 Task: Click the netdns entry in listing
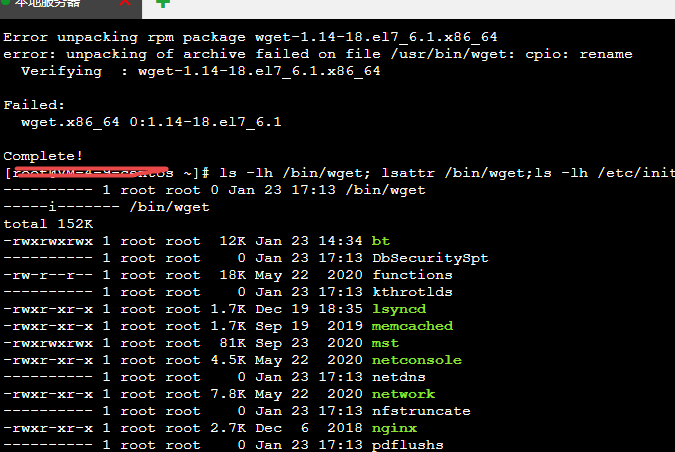pos(399,377)
